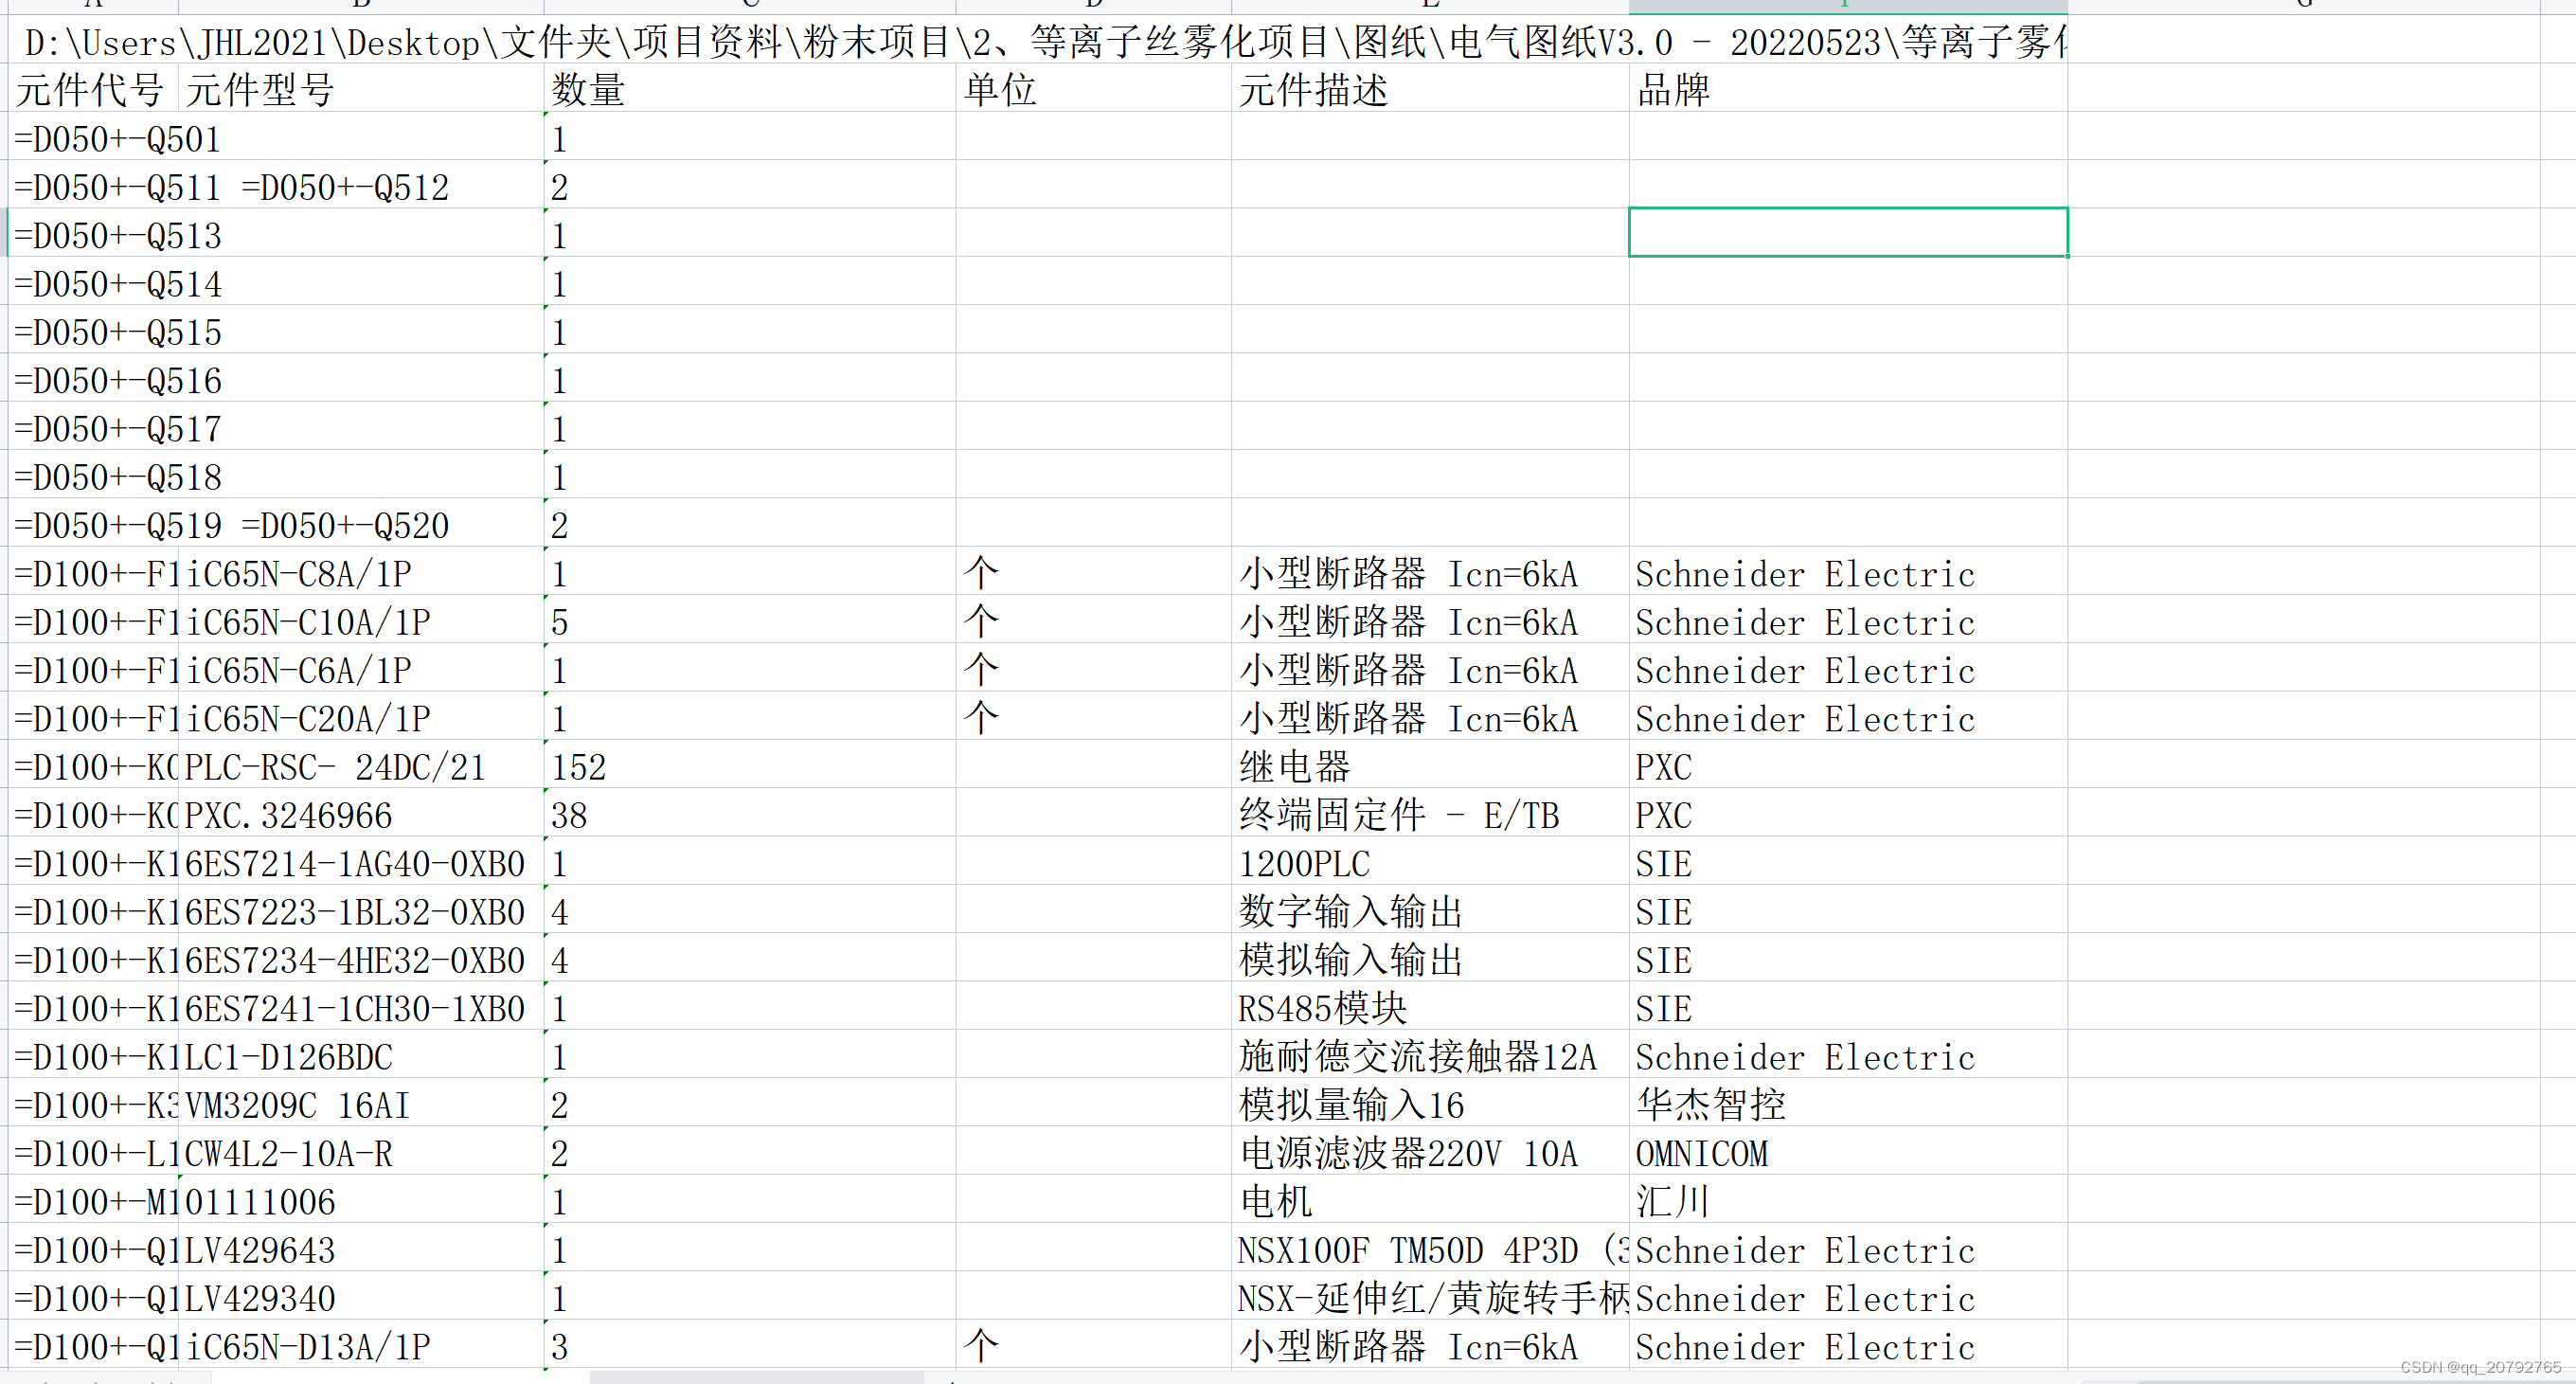This screenshot has width=2576, height=1384.
Task: Click description cell RS485模块
Action: tap(1430, 1006)
